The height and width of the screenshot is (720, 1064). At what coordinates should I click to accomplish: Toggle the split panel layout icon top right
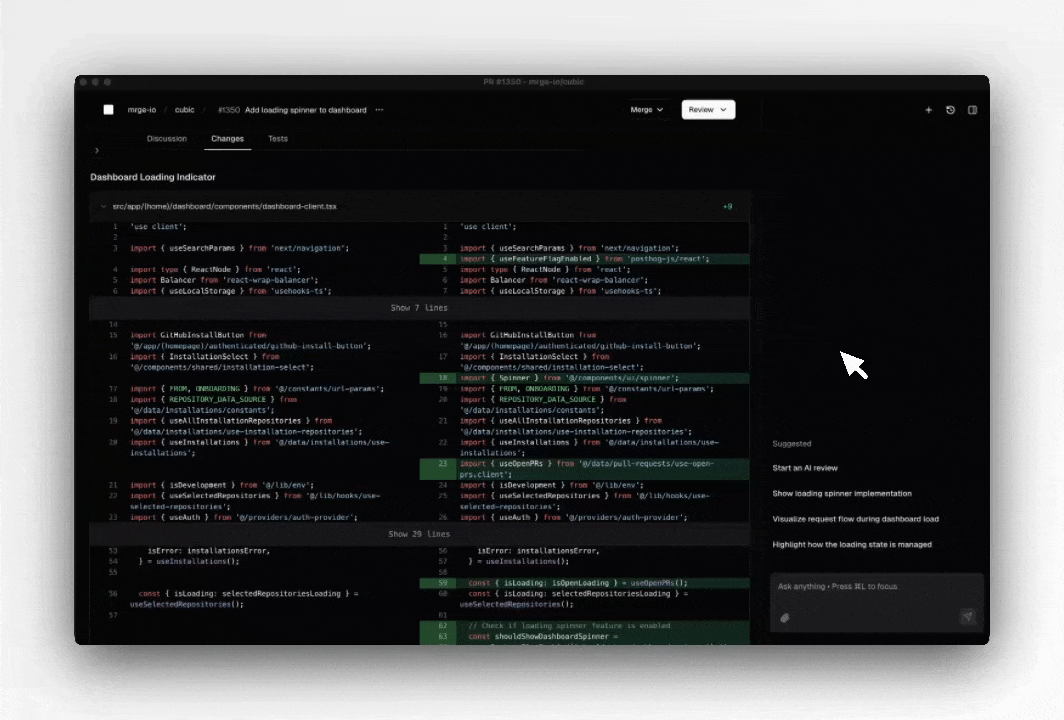click(971, 110)
